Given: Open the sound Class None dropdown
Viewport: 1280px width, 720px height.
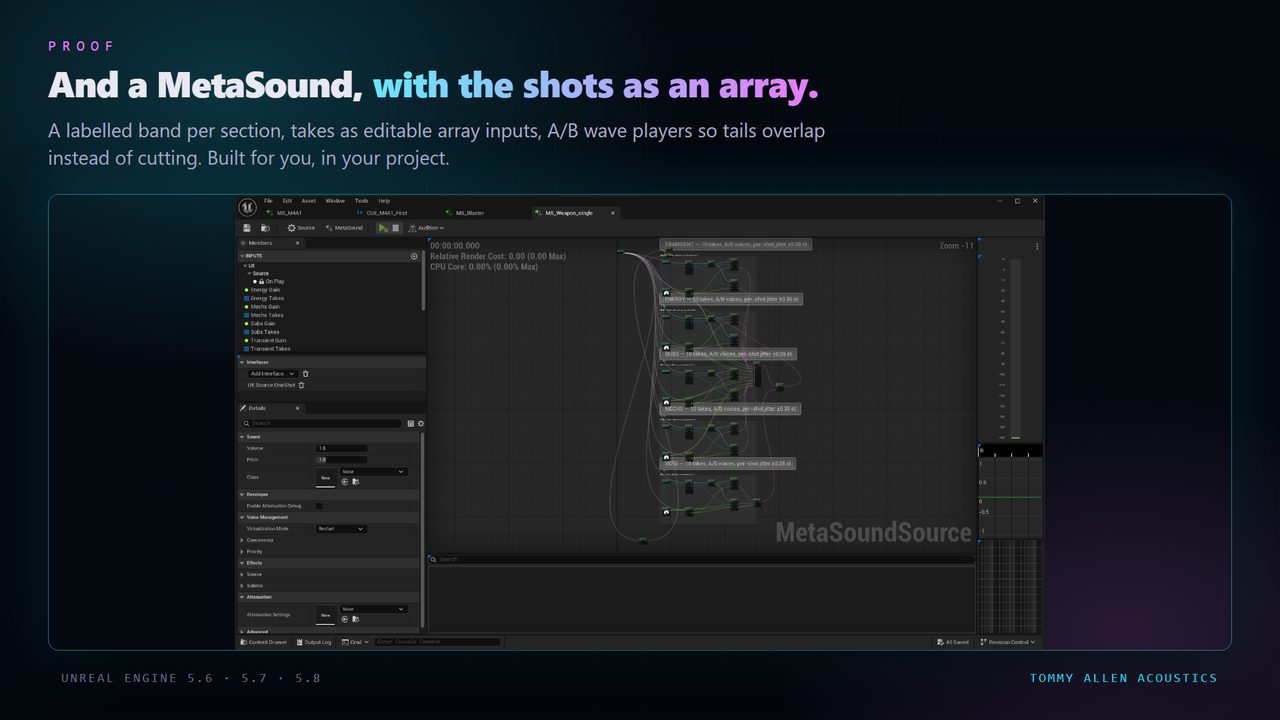Looking at the screenshot, I should pos(374,471).
